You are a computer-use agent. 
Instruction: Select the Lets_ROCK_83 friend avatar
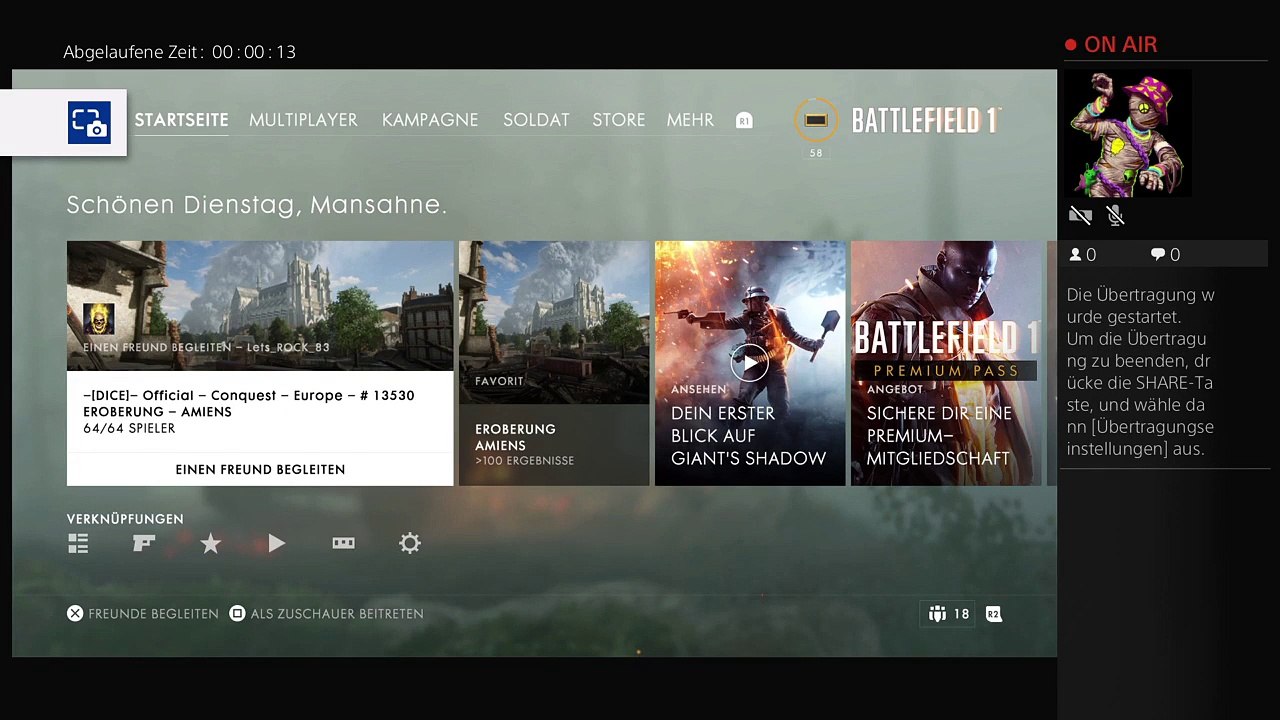click(x=98, y=320)
